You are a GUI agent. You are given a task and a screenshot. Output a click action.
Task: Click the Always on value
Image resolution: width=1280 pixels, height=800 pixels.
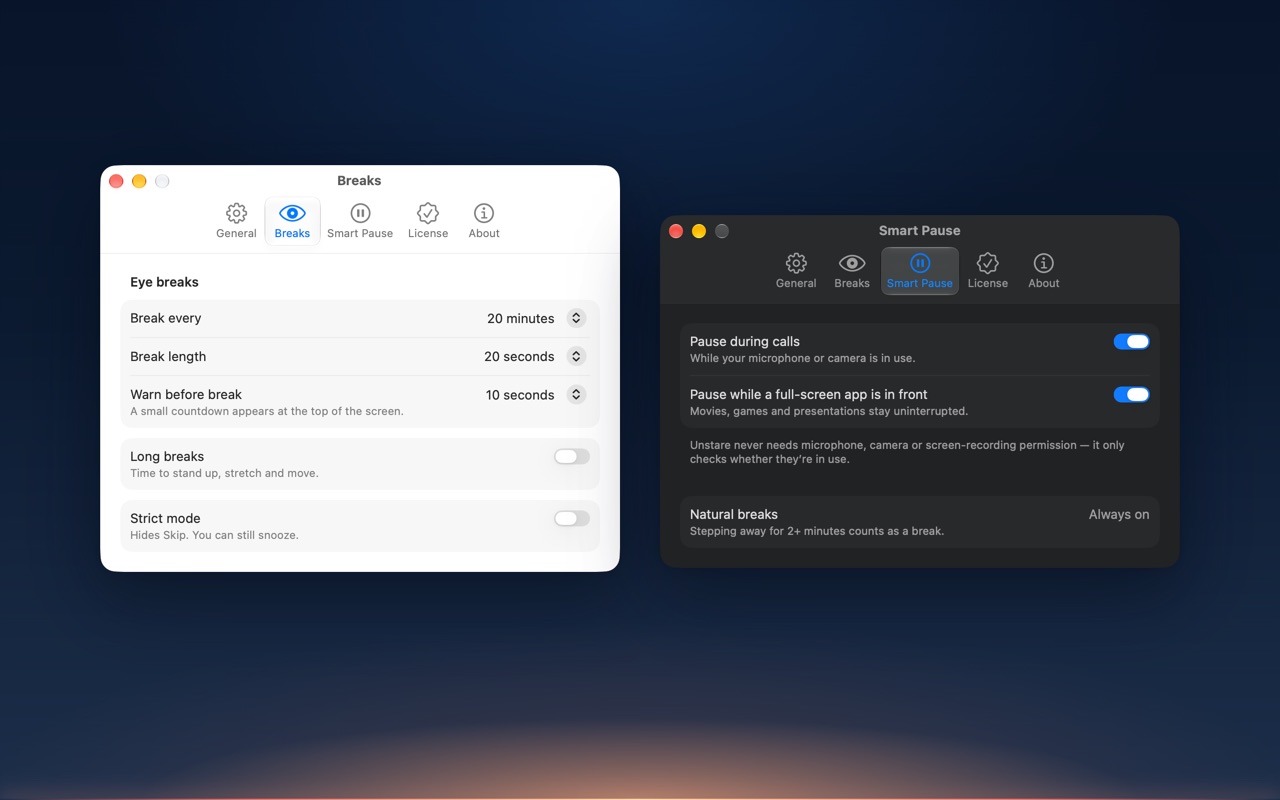(x=1119, y=514)
